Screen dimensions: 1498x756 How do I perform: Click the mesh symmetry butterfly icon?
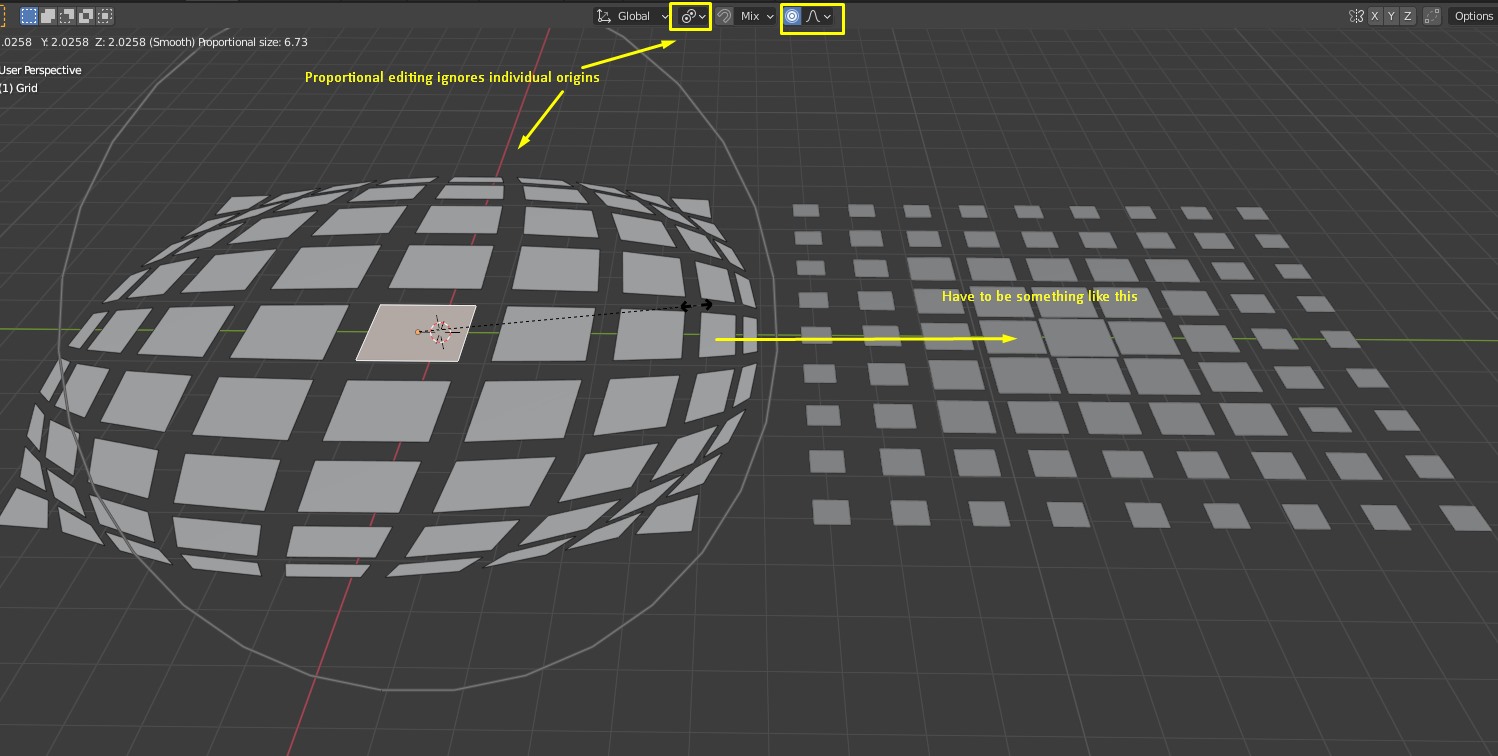(x=1356, y=16)
